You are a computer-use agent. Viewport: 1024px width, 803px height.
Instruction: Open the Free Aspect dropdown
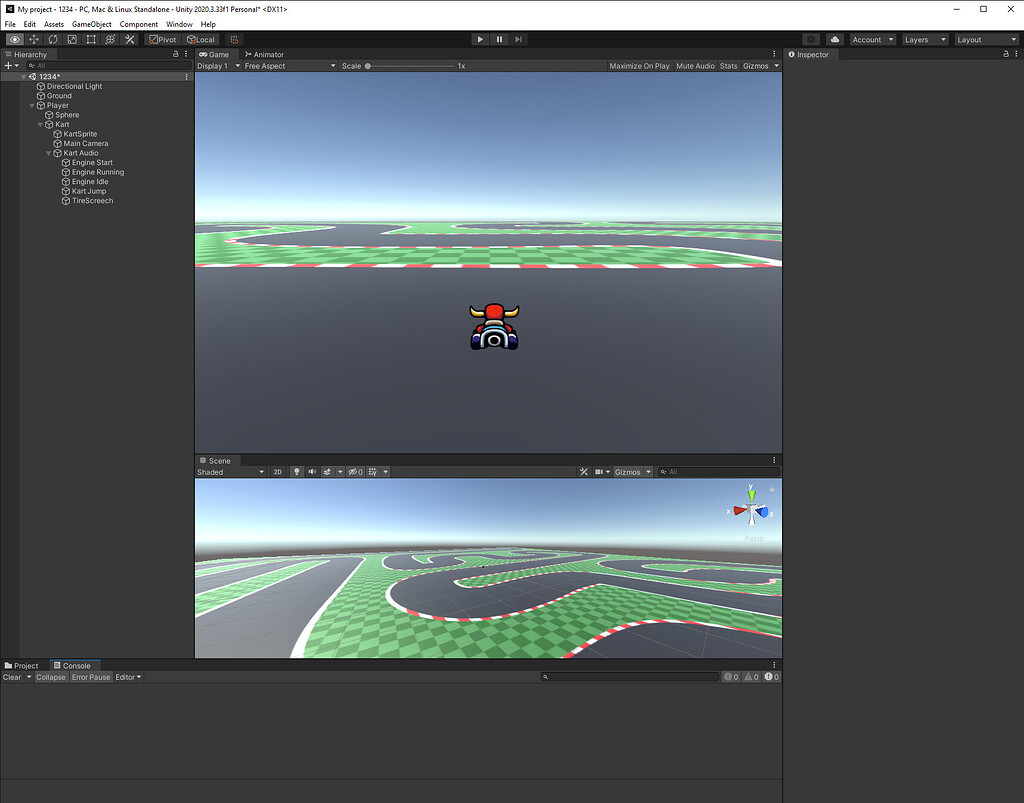[288, 65]
